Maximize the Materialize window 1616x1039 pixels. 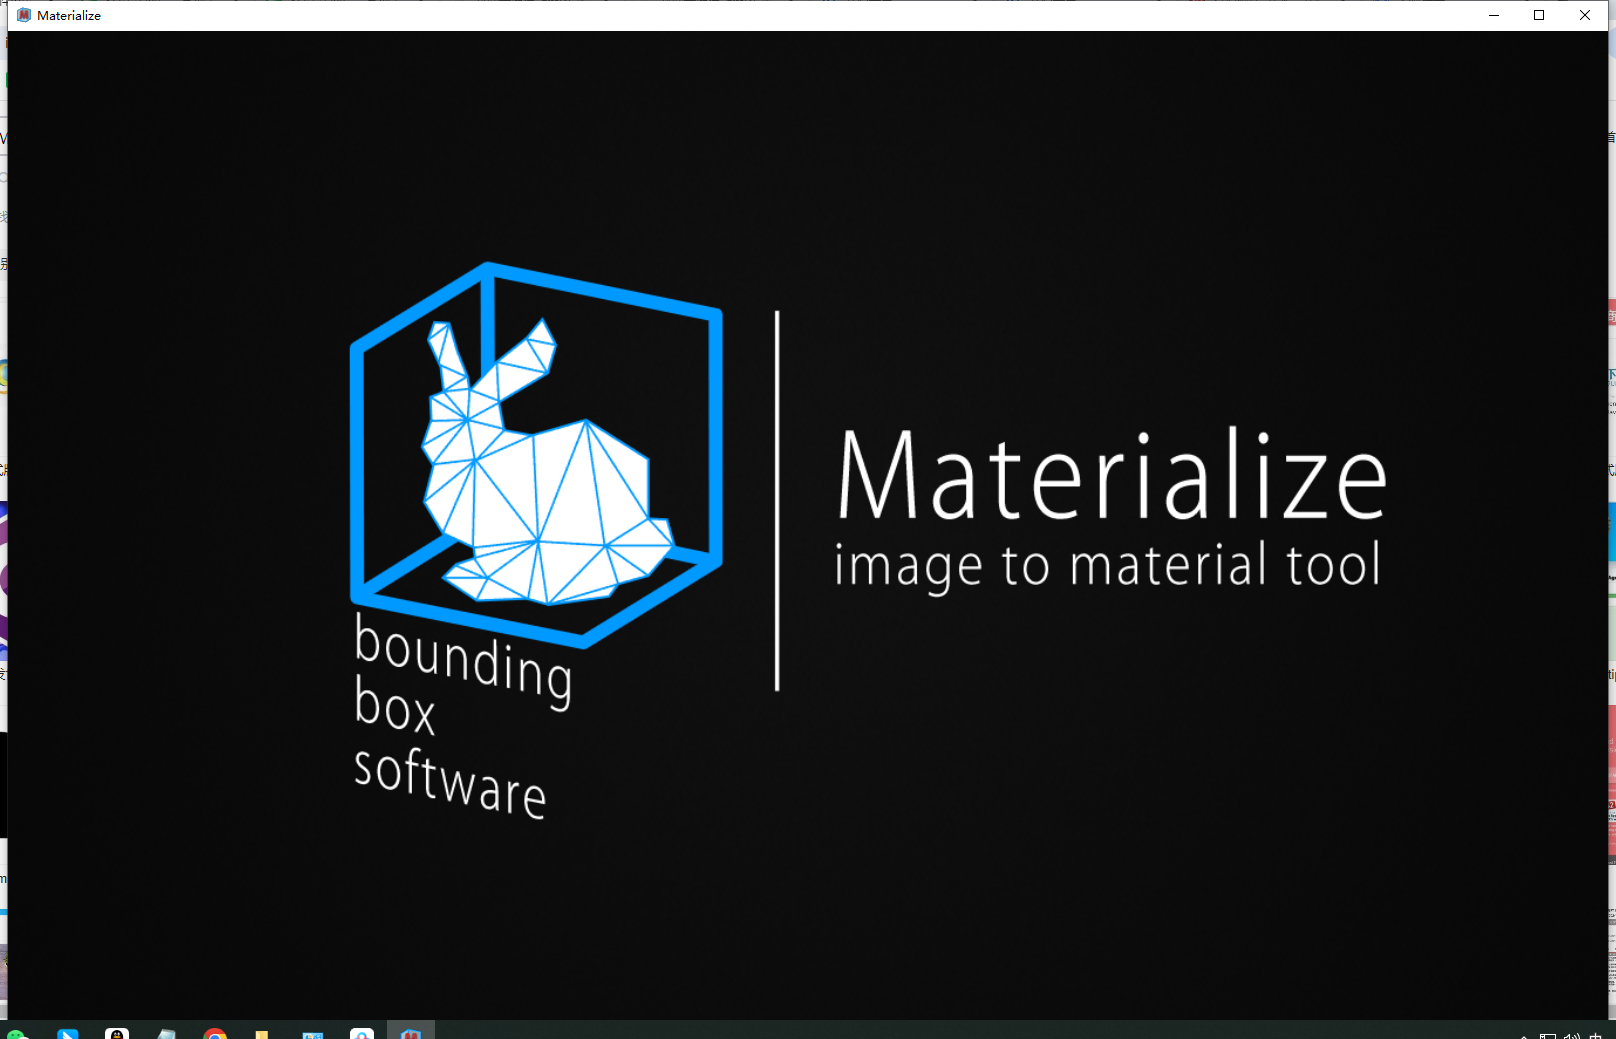(1539, 15)
